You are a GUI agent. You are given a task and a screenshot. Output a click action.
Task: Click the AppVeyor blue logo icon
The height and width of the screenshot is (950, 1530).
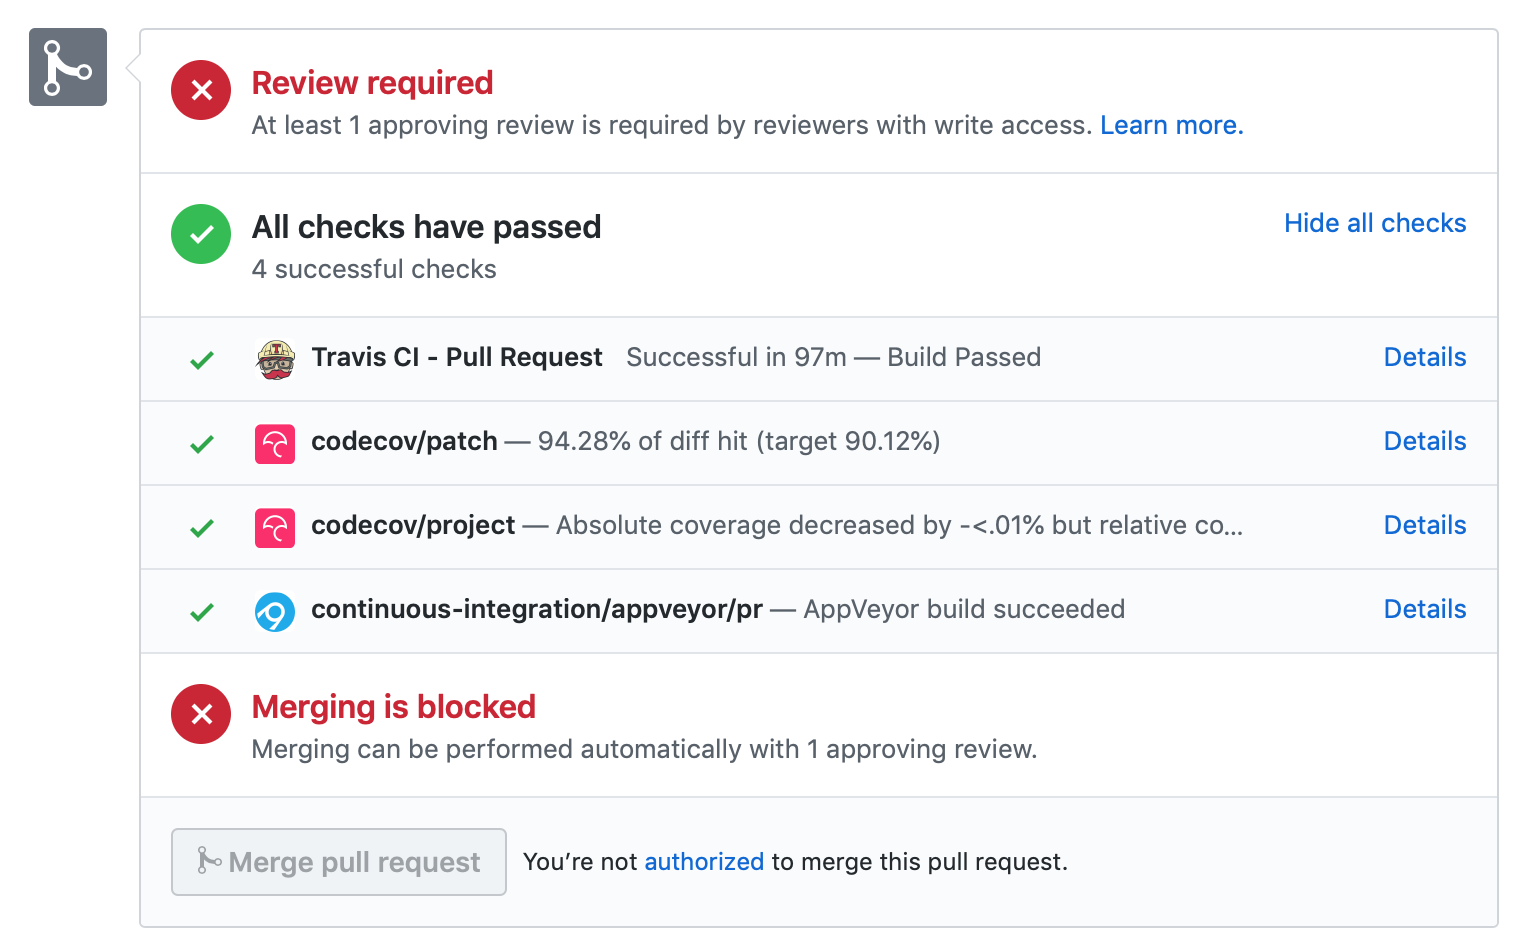pos(275,611)
